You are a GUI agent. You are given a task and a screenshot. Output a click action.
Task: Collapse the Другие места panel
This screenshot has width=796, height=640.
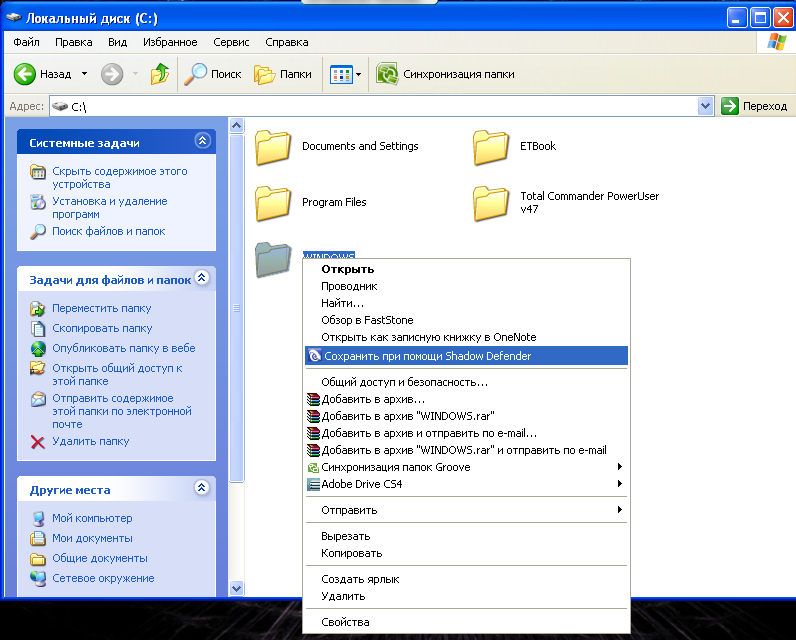[202, 488]
